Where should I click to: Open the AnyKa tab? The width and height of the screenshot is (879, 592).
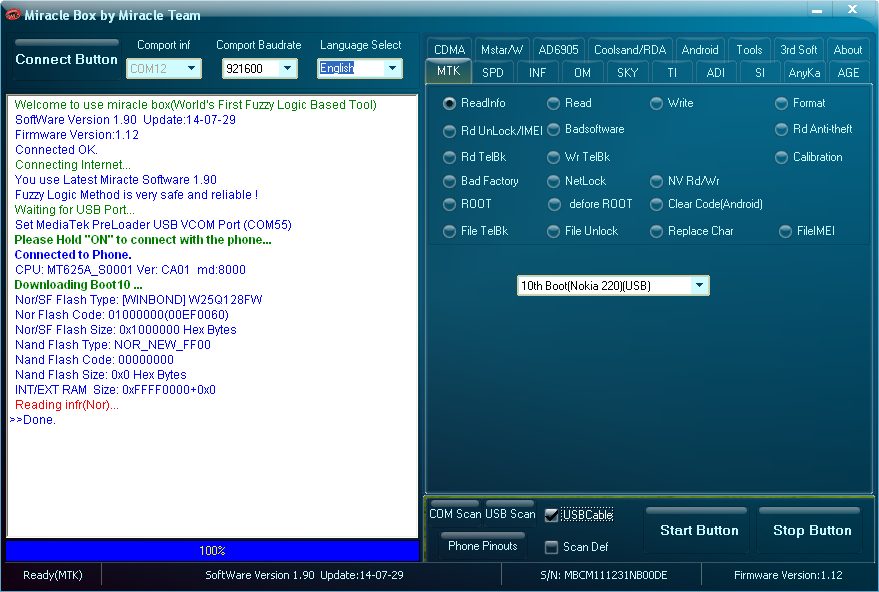click(804, 73)
